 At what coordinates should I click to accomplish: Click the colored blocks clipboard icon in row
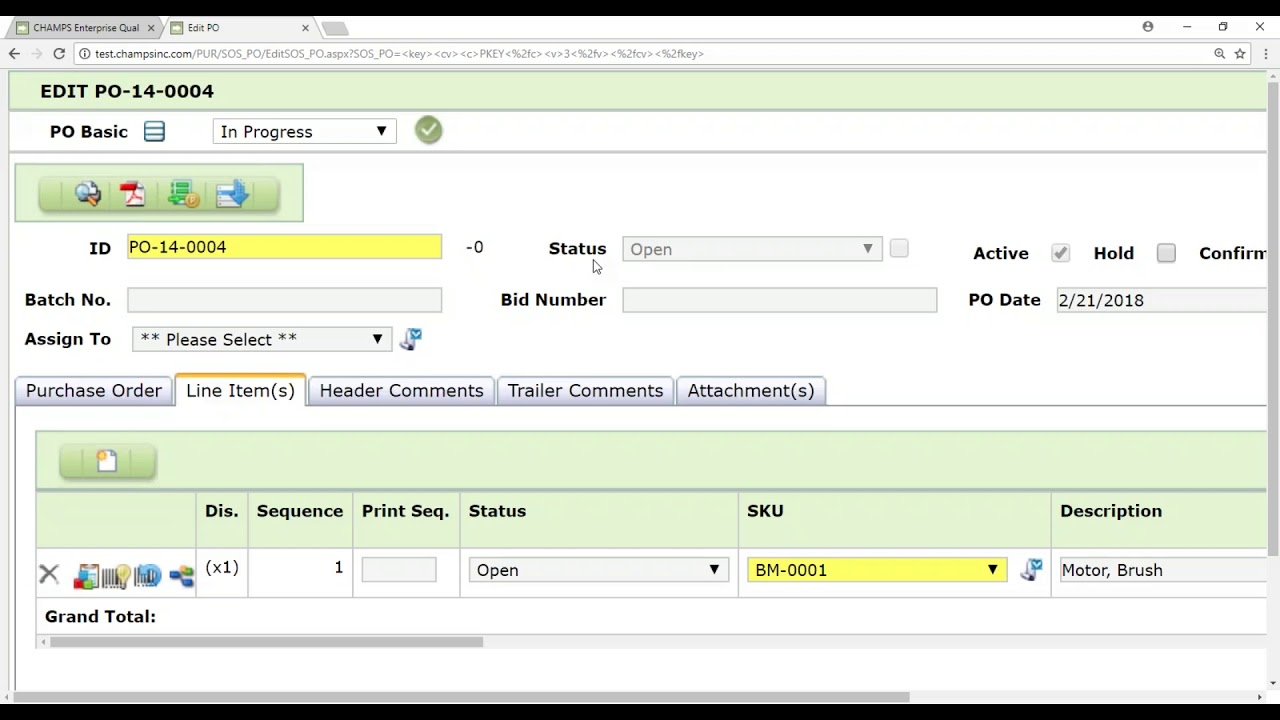coord(86,576)
